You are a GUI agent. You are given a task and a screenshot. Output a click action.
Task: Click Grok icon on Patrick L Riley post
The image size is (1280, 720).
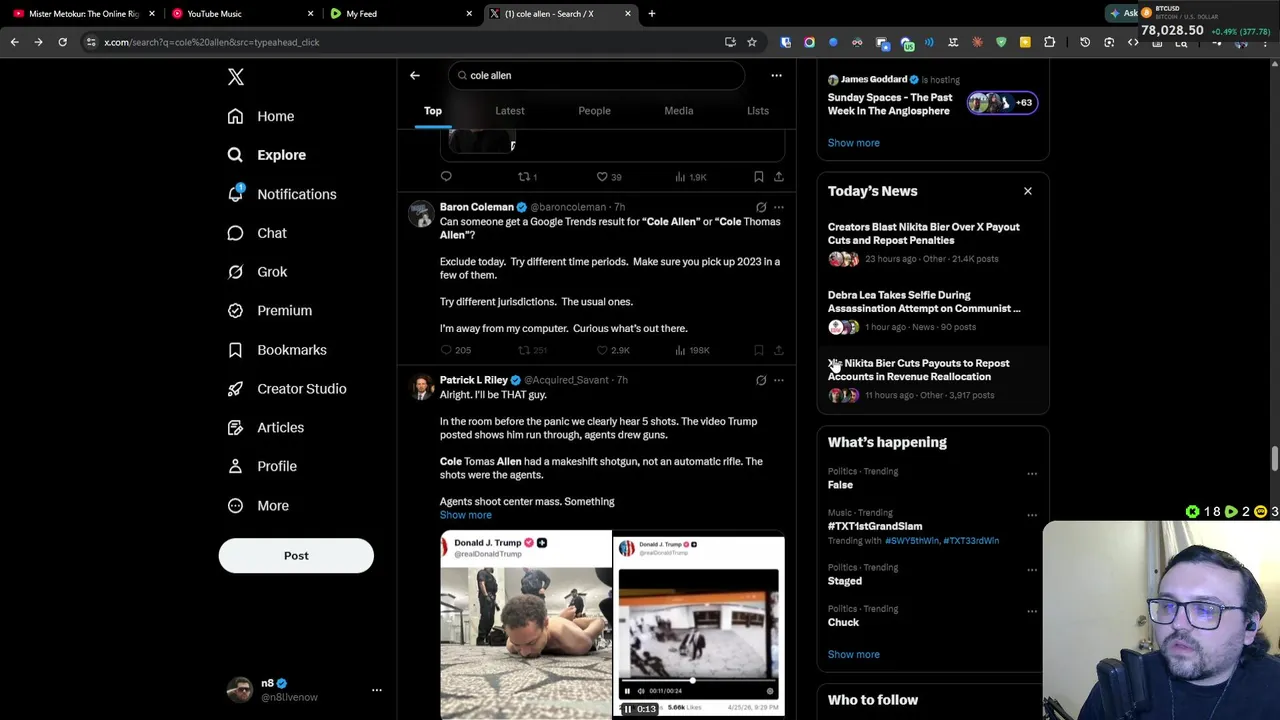point(761,380)
